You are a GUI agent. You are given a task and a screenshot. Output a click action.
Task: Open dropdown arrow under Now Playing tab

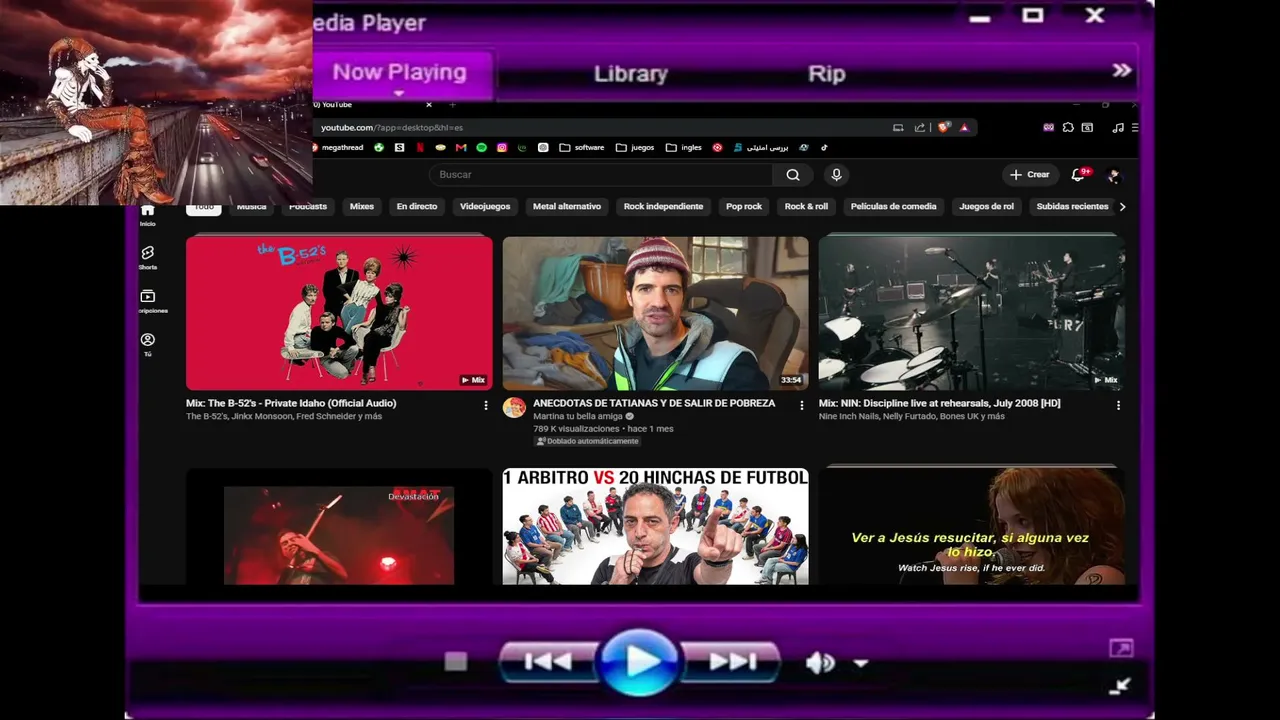point(398,94)
